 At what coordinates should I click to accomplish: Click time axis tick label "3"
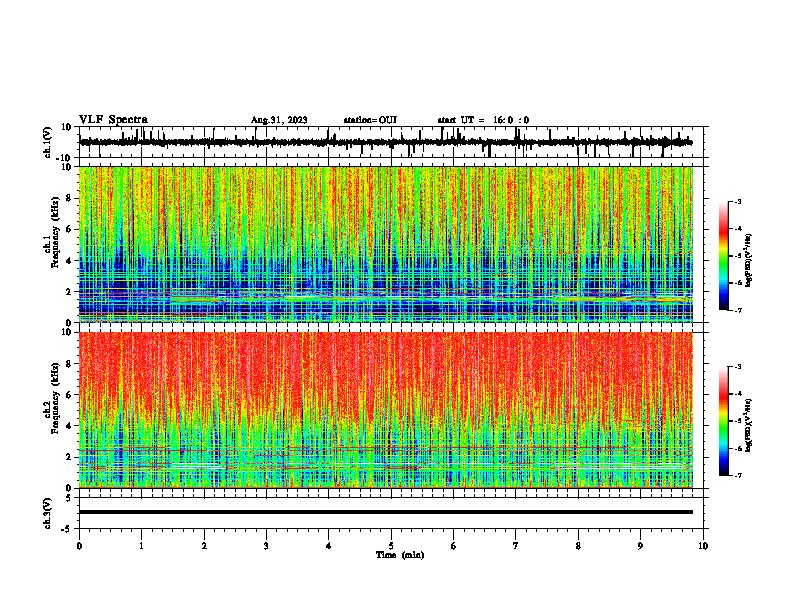[x=266, y=546]
